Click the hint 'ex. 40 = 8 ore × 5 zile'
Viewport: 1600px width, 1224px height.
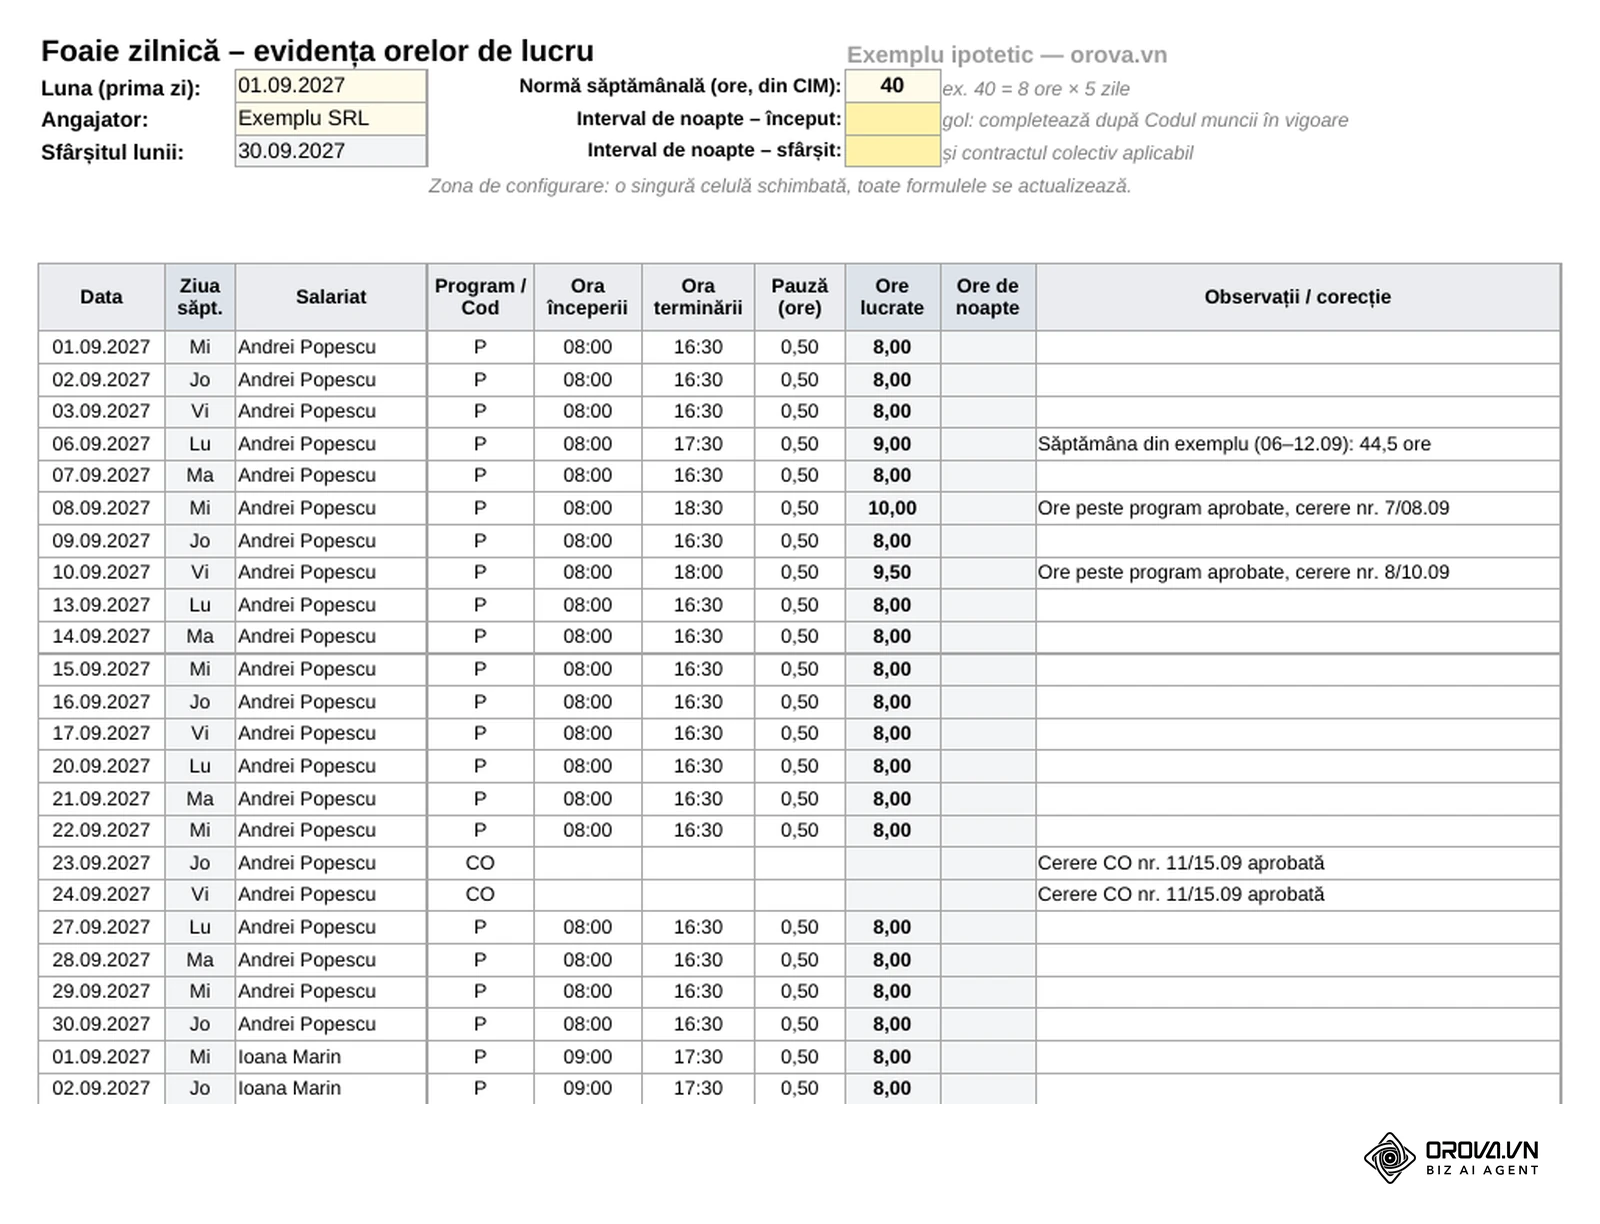(1036, 89)
